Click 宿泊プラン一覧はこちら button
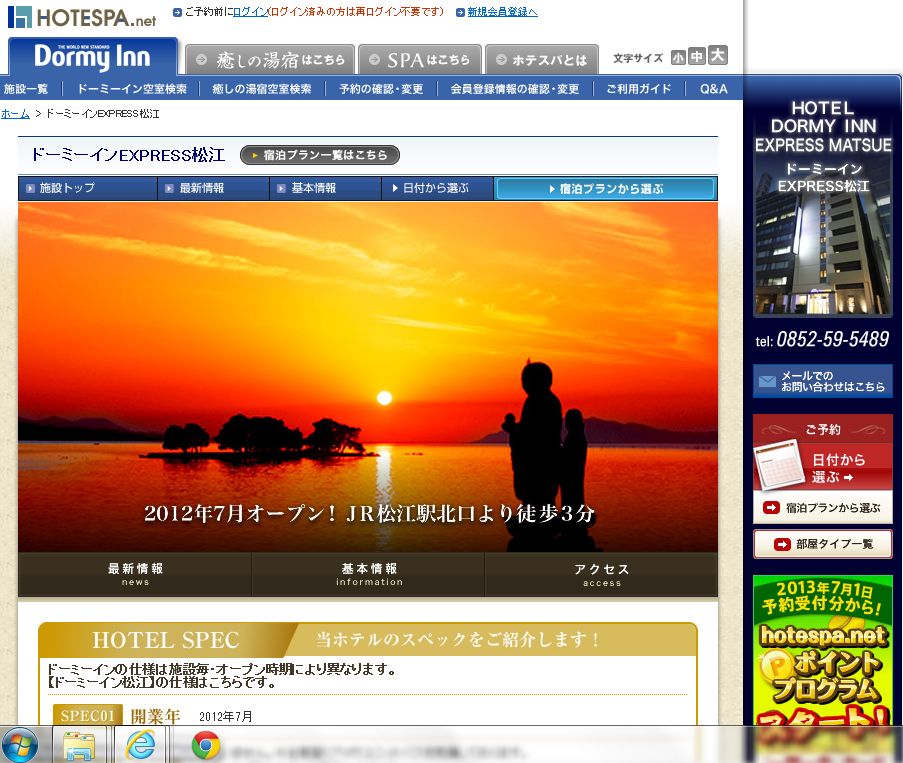The image size is (903, 763). (x=320, y=155)
